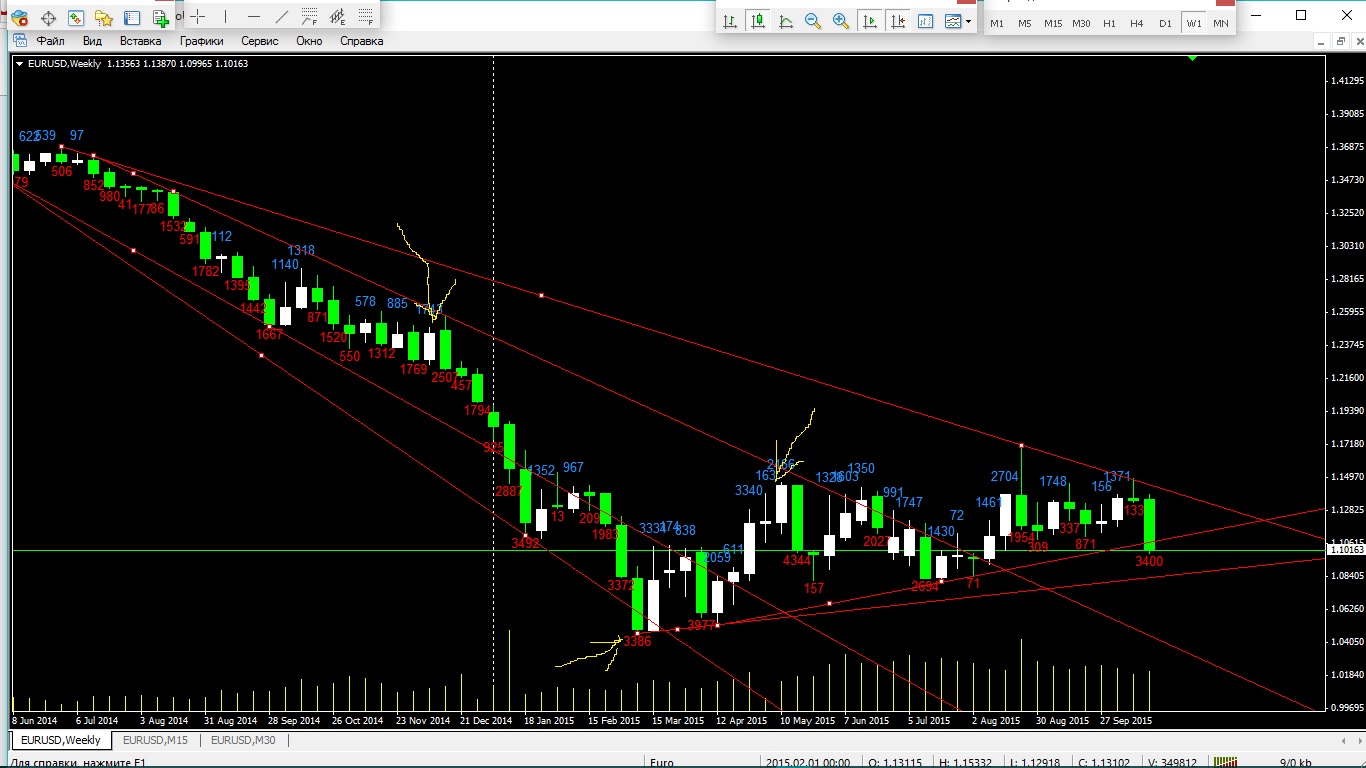Close the inner chart window
Viewport: 1366px width, 768px height.
pos(1357,41)
